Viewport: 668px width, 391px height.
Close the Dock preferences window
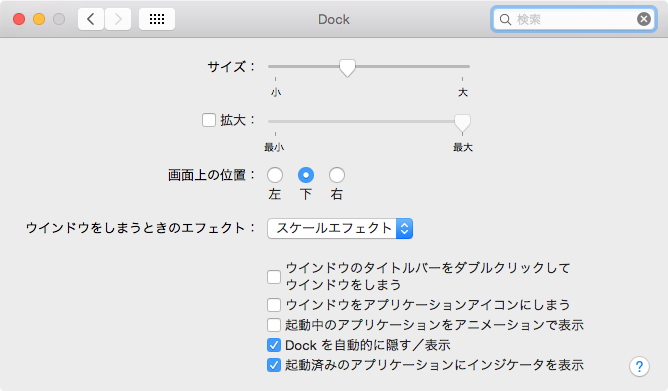[x=19, y=19]
